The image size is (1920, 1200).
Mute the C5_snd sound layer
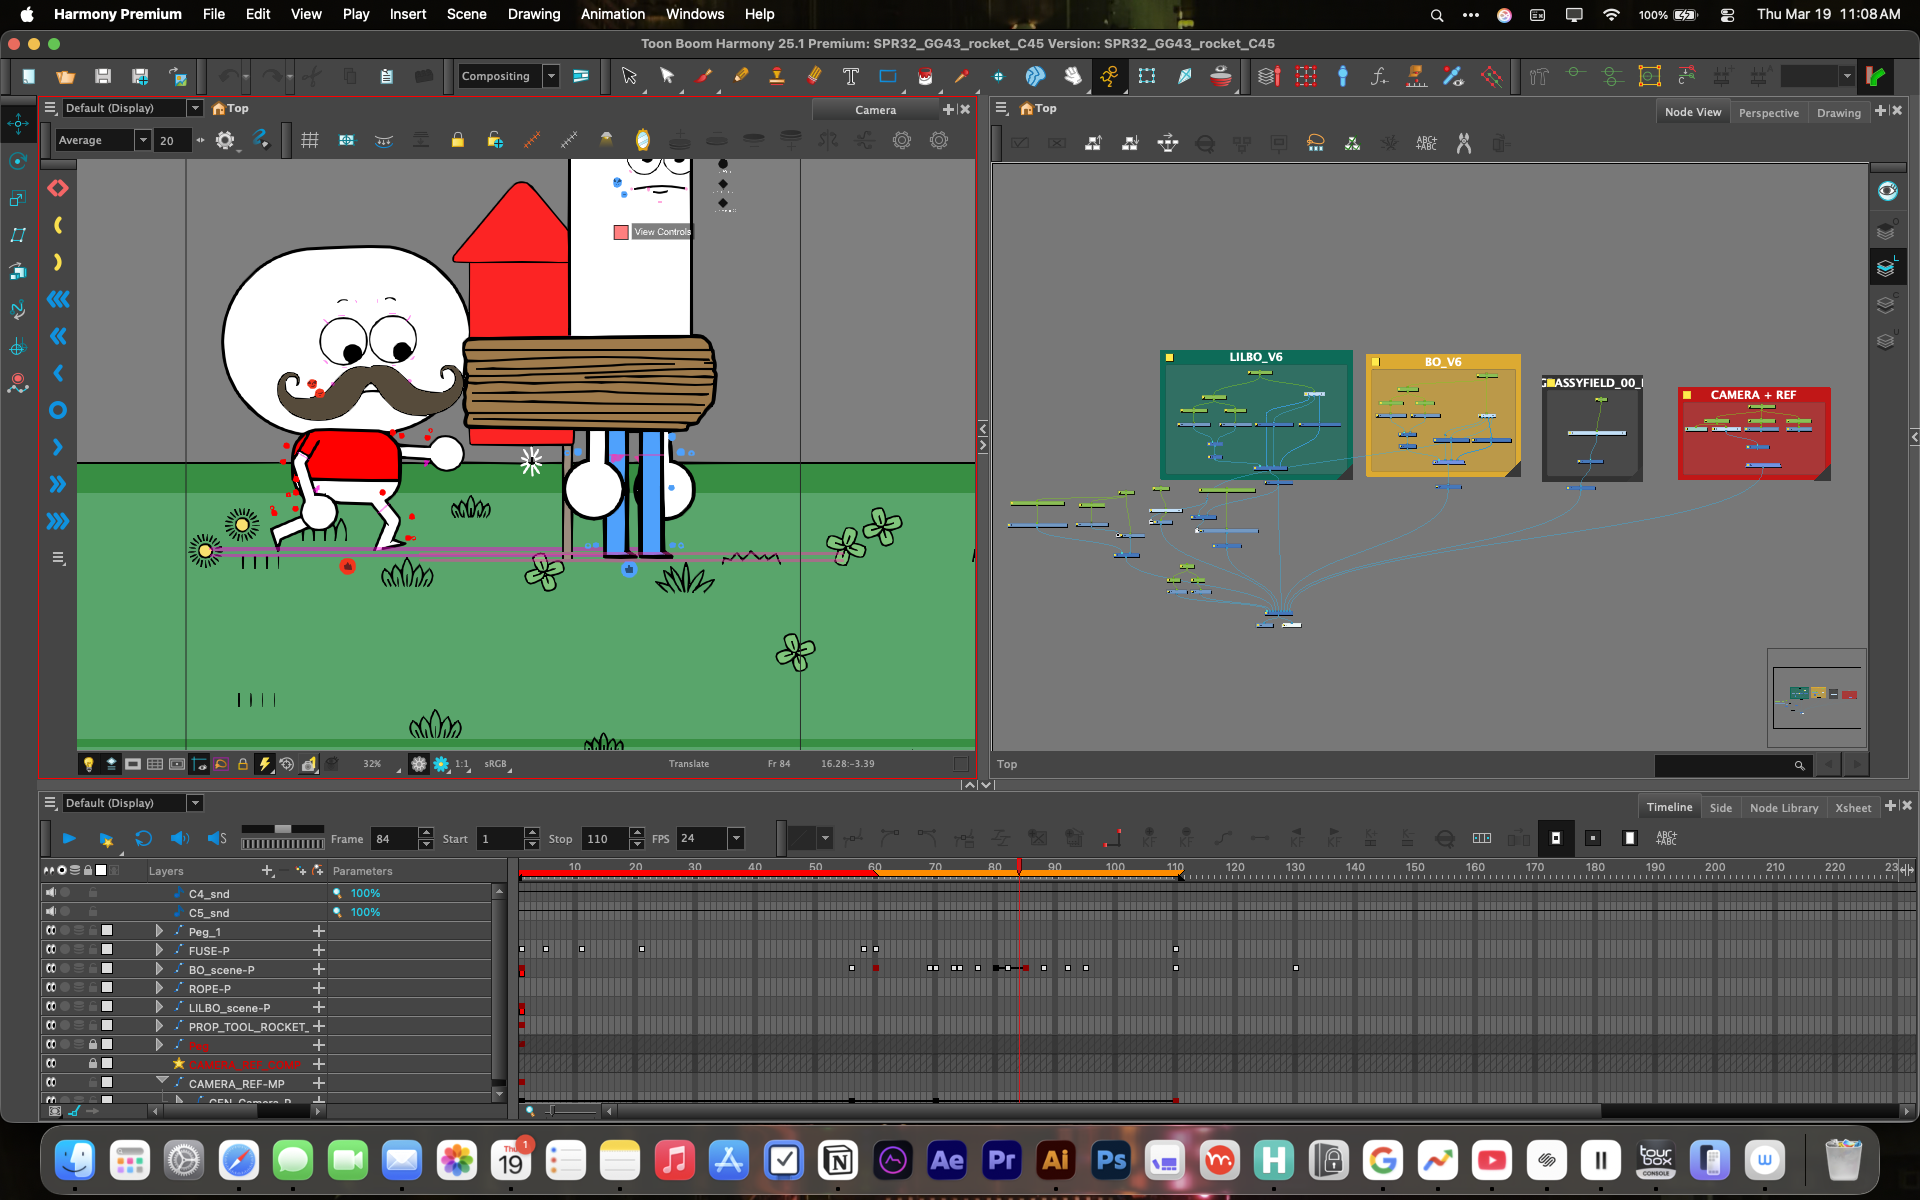coord(51,912)
